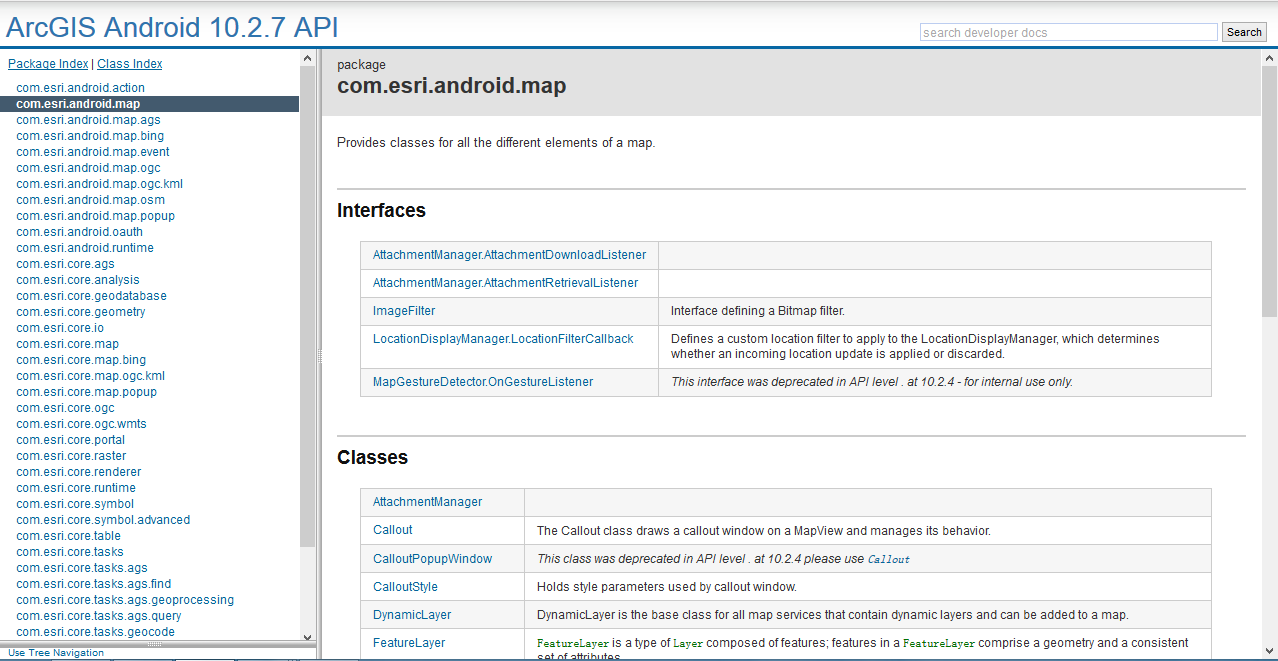
Task: Open AttachmentManager.AttachmentRetrievalListener interface
Action: pyautogui.click(x=505, y=283)
